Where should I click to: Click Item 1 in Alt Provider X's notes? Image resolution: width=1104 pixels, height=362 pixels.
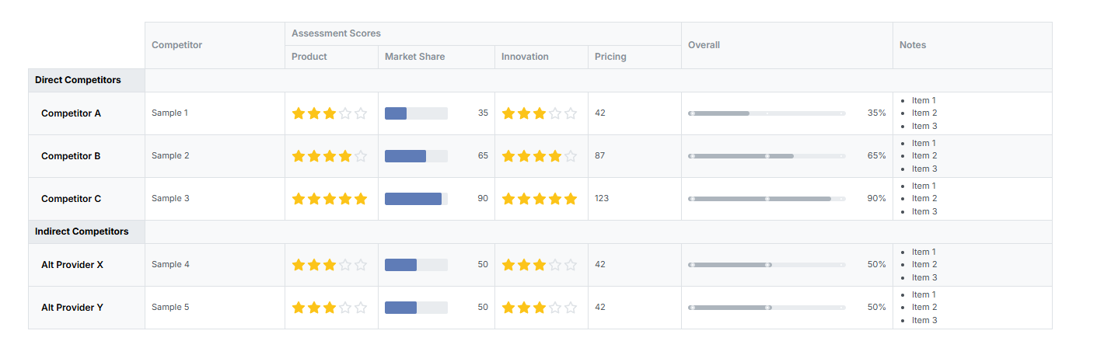tap(924, 252)
